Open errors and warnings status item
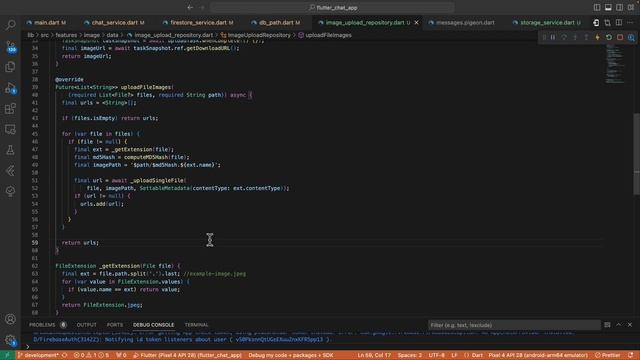640x360 pixels. 91,355
